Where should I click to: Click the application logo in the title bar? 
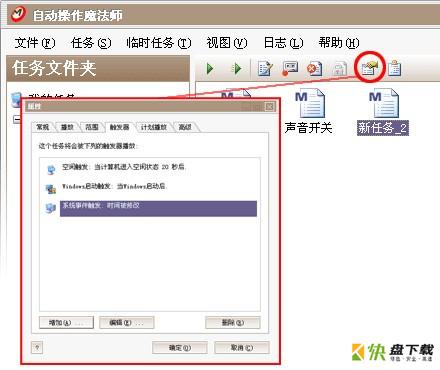coord(18,15)
